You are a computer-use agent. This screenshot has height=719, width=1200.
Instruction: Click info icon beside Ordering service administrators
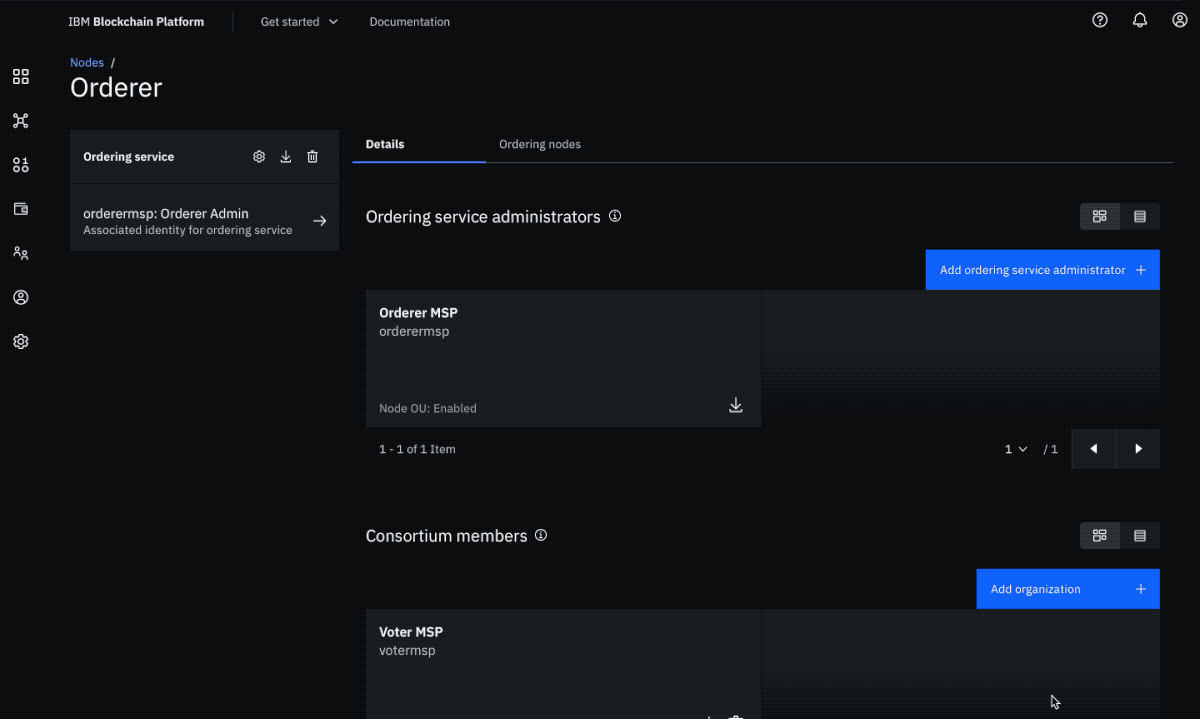[615, 216]
